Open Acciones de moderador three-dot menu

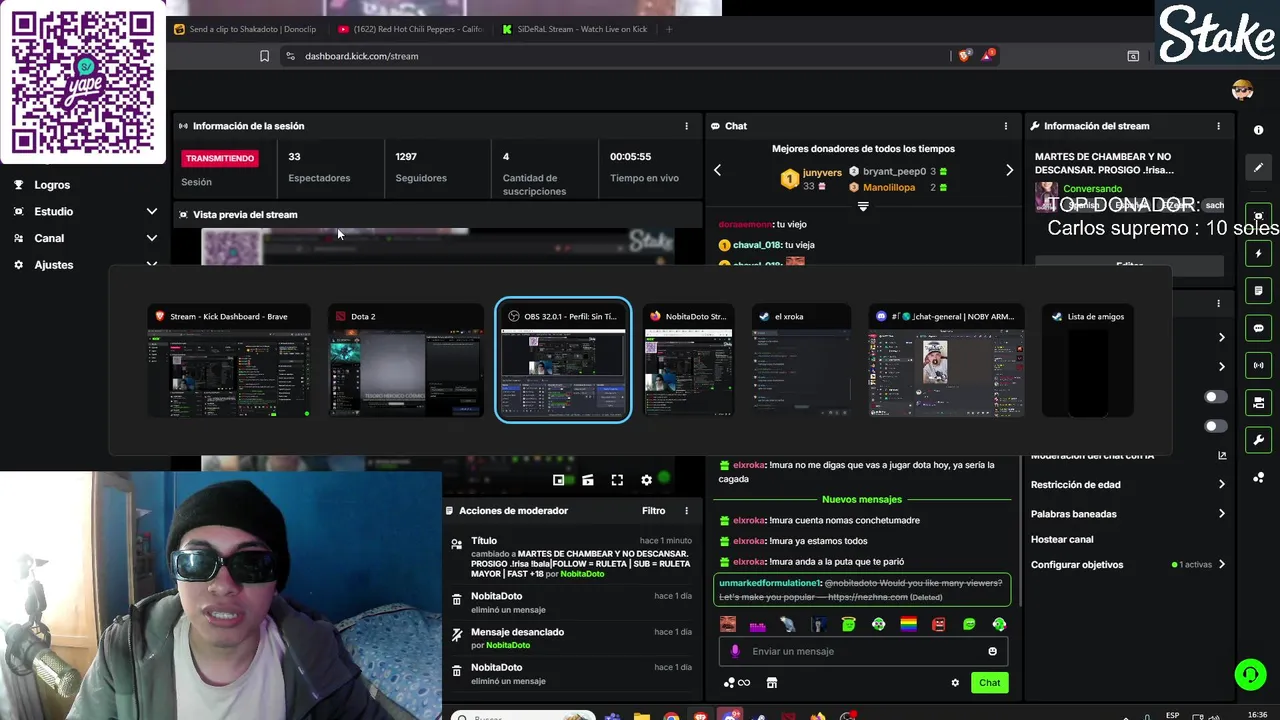click(x=686, y=511)
